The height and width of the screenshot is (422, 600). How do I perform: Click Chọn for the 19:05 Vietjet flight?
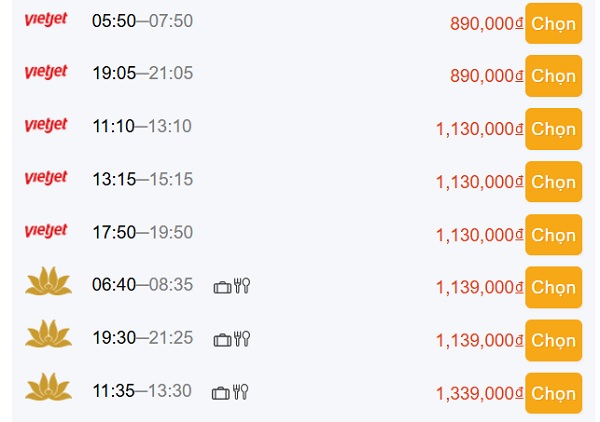553,76
